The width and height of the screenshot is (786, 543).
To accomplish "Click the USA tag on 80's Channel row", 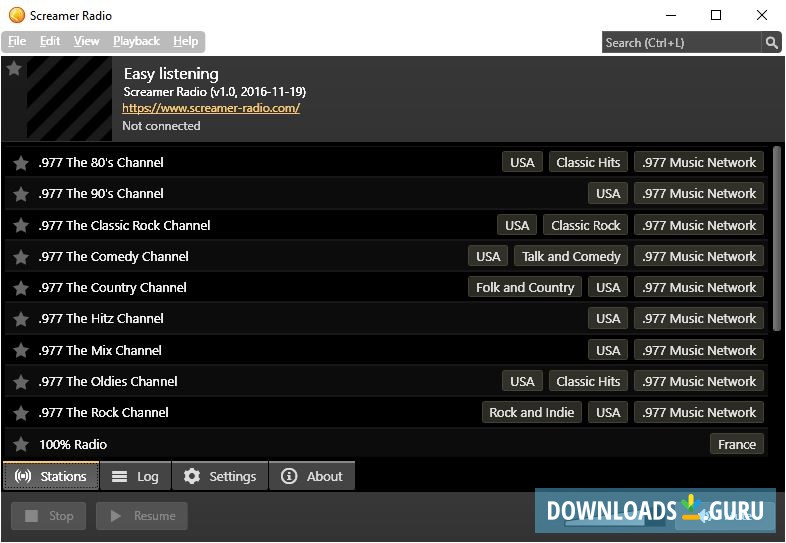I will (522, 162).
